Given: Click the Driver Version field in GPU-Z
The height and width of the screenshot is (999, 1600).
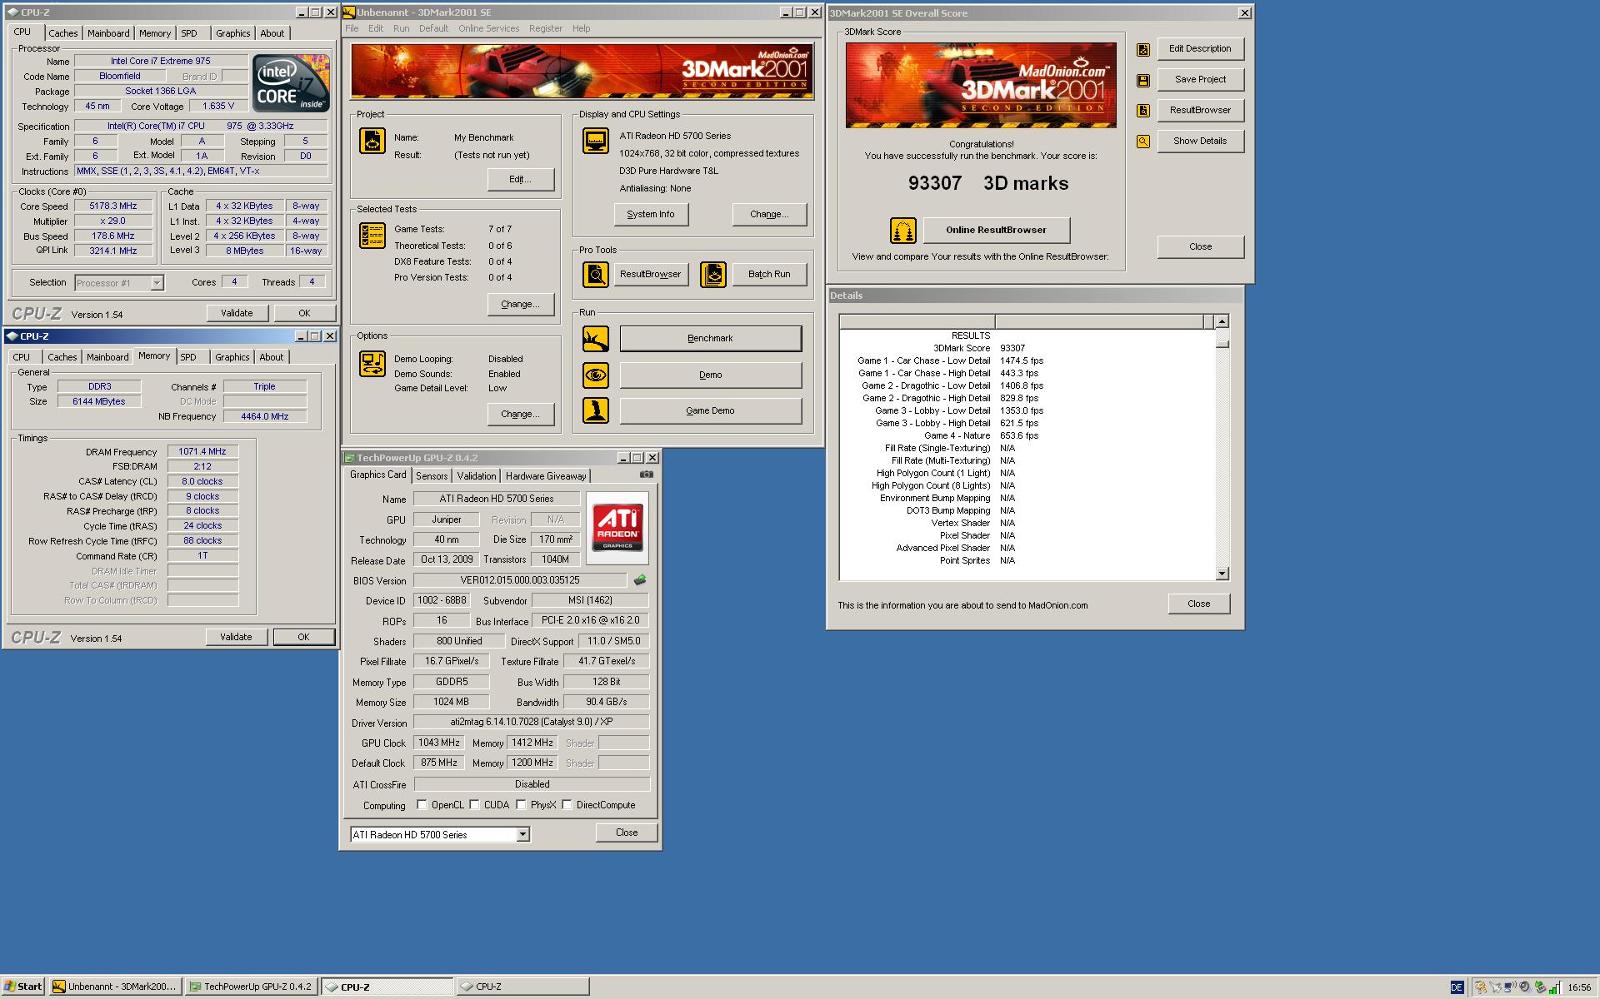Looking at the screenshot, I should point(531,722).
